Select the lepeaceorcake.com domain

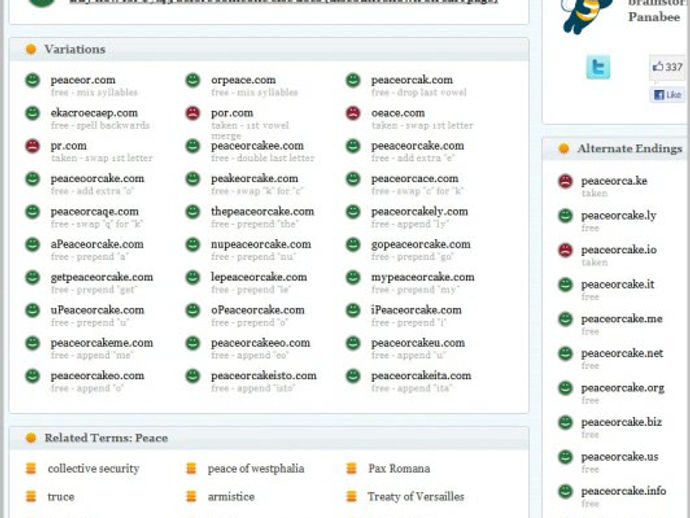[x=259, y=277]
